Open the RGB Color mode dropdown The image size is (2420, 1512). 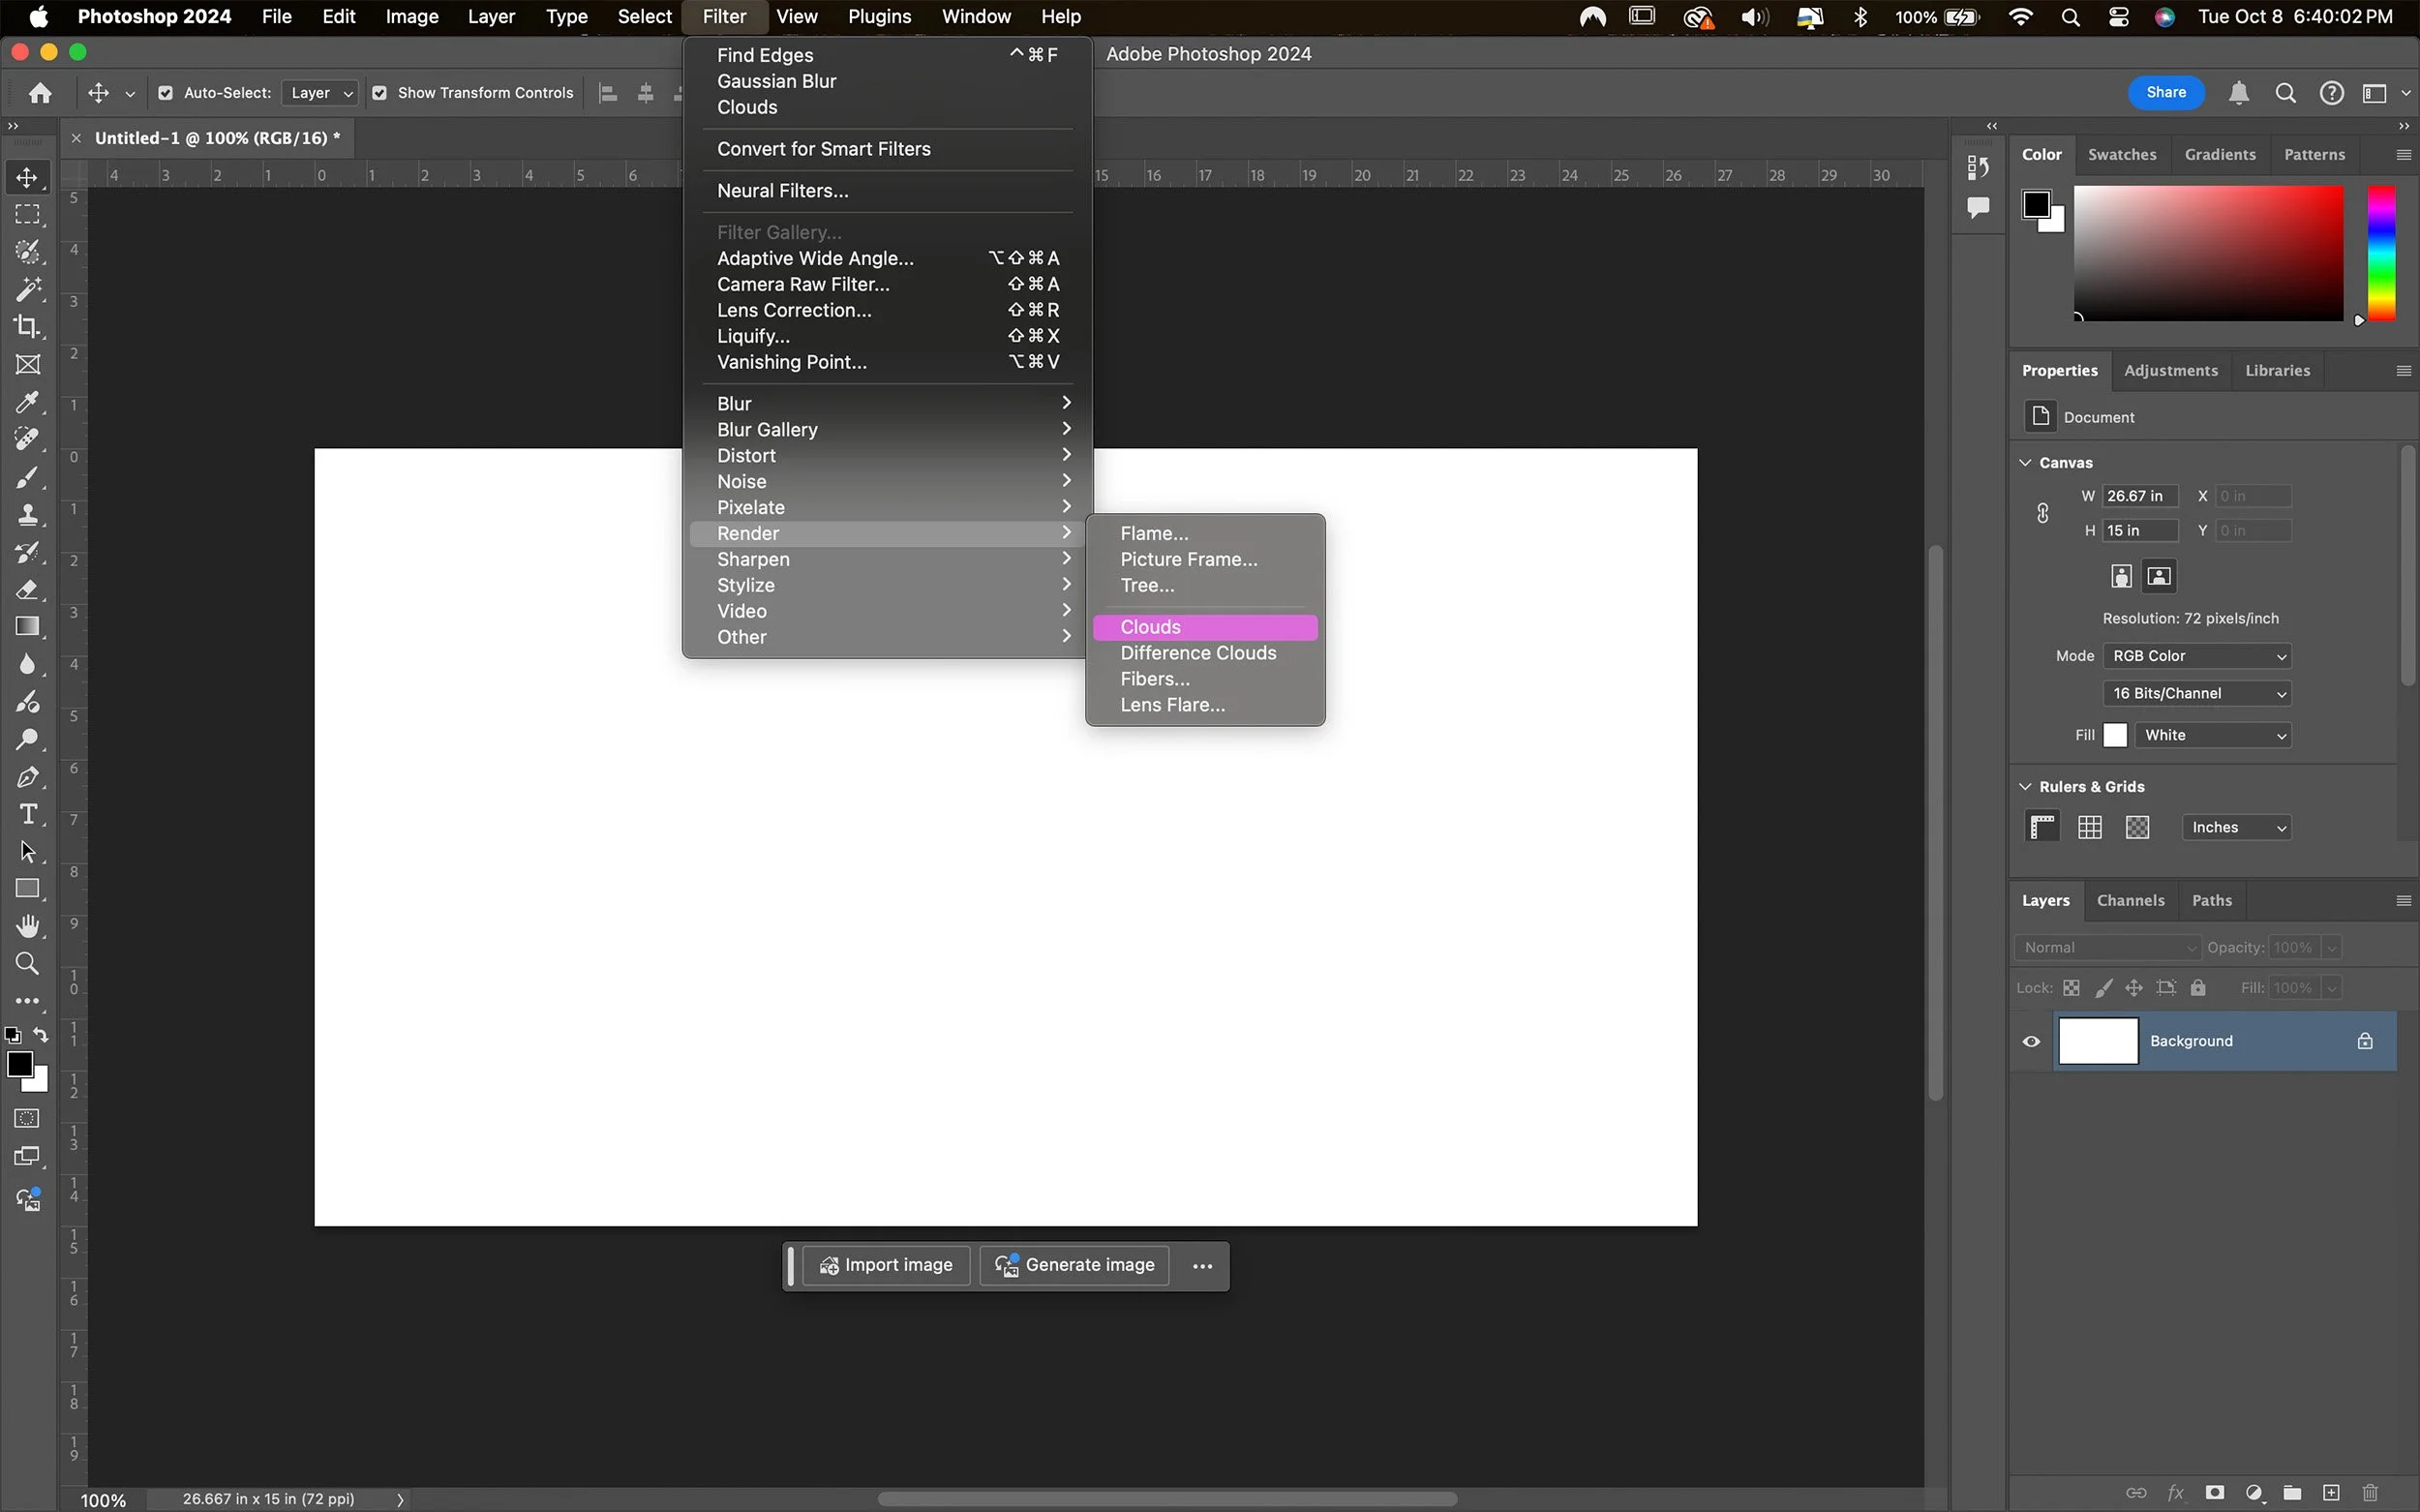tap(2196, 656)
